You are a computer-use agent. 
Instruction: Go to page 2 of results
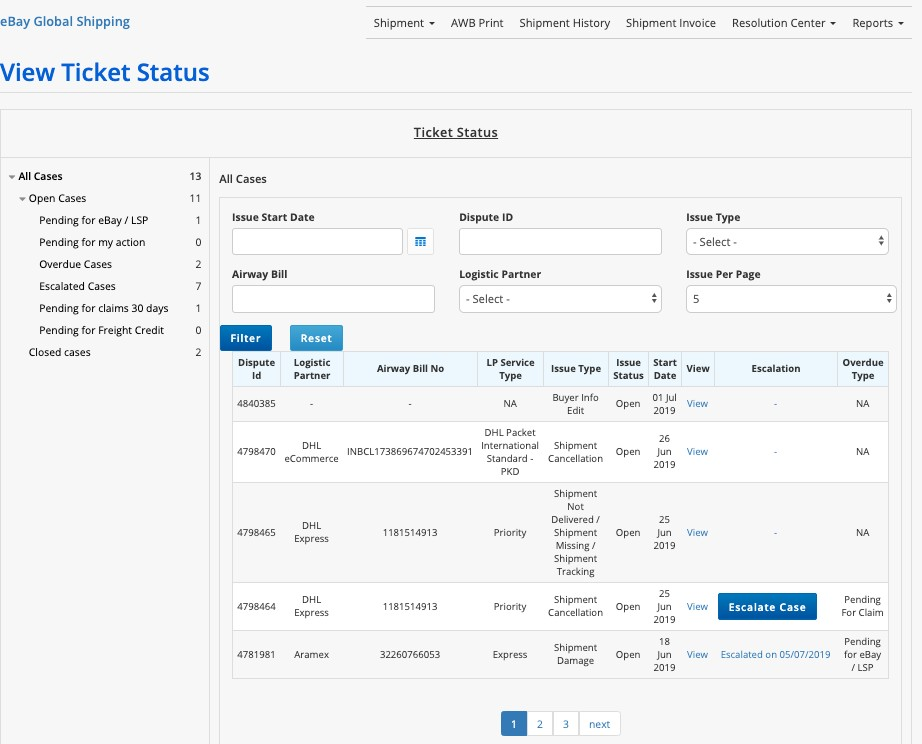[540, 724]
